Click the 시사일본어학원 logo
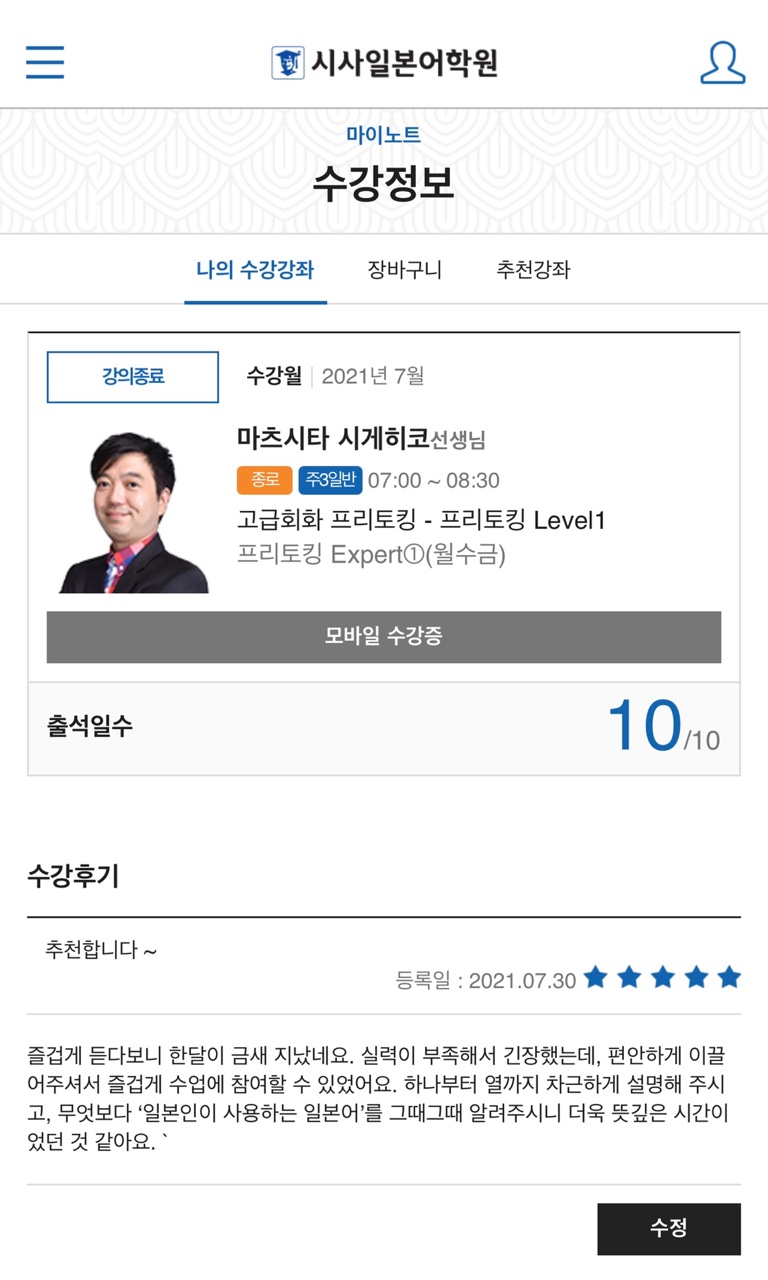This screenshot has width=768, height=1280. [x=384, y=63]
